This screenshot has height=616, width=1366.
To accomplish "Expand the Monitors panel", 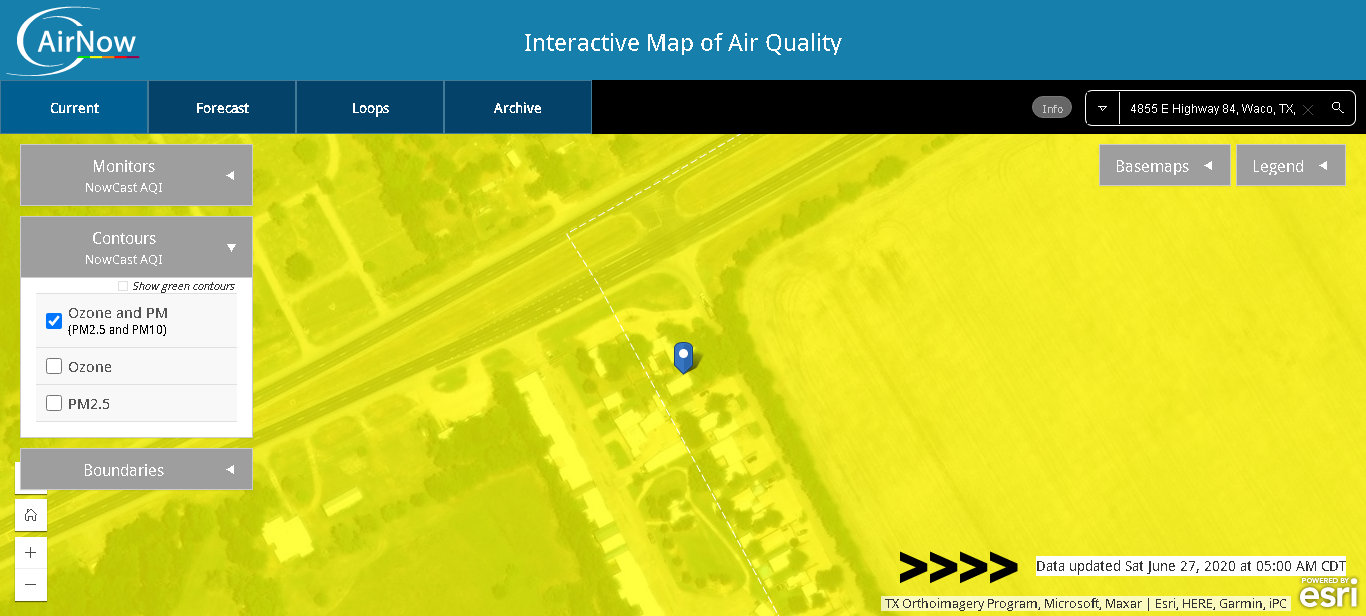I will (136, 175).
